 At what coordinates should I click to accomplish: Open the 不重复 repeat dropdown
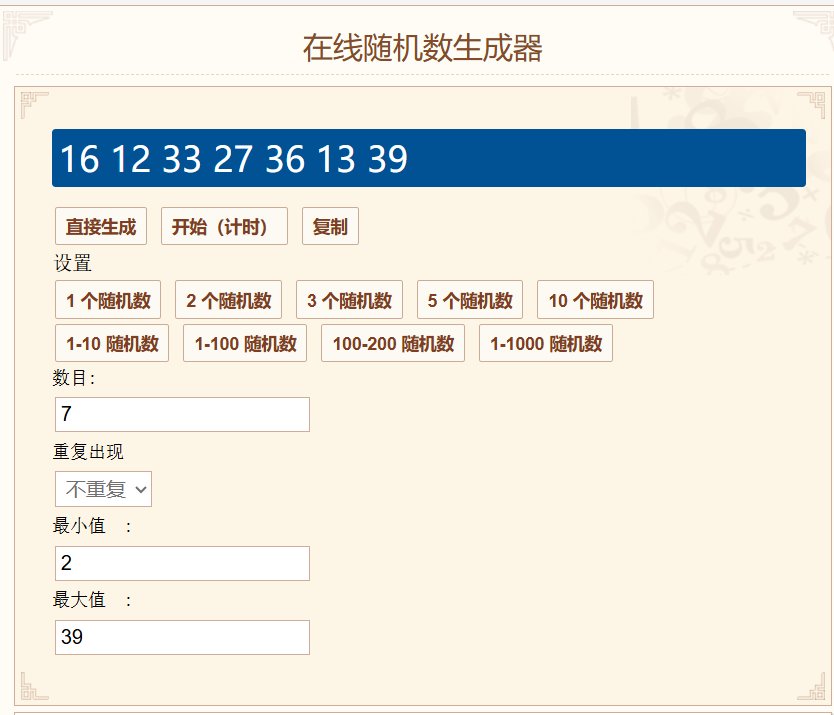point(104,489)
